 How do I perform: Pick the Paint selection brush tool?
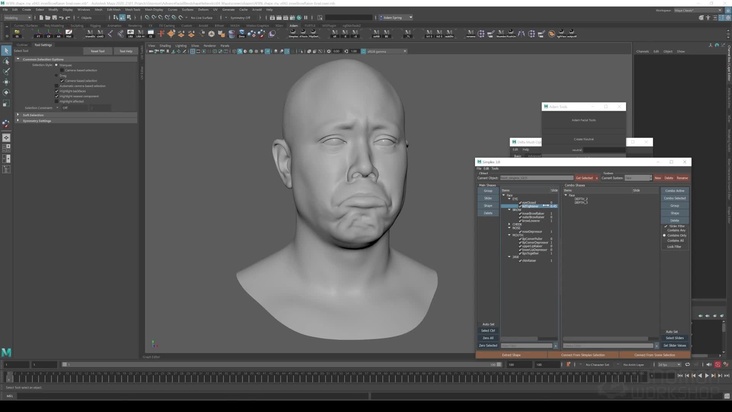(x=6, y=71)
